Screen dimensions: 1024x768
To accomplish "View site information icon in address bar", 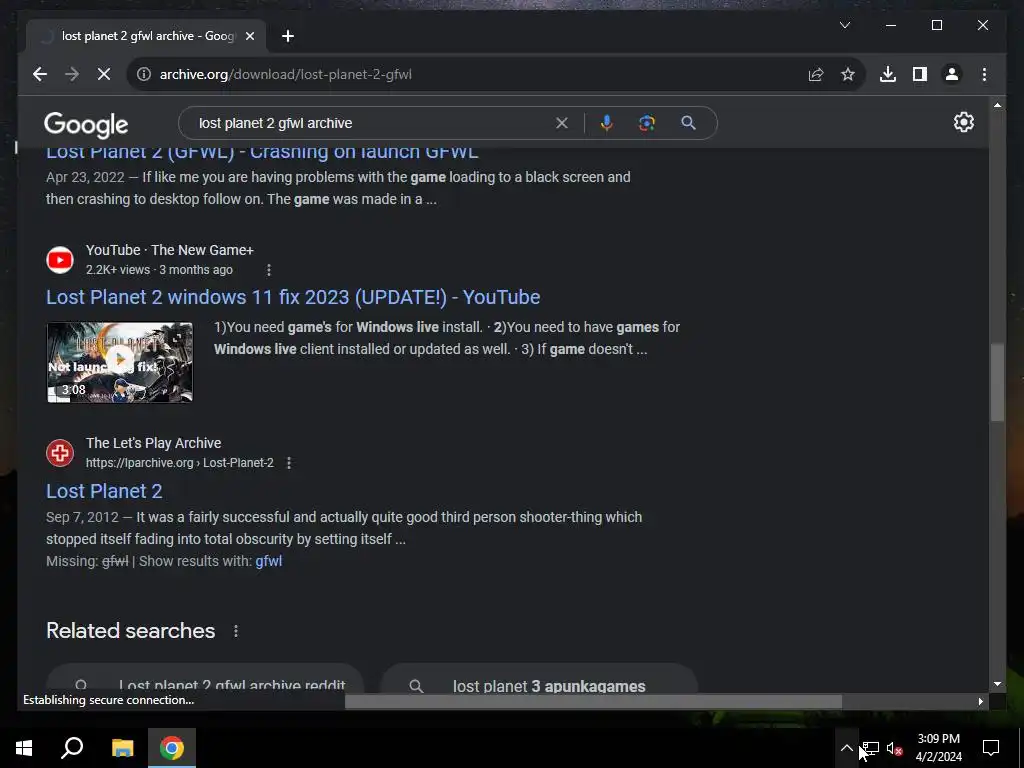I will 144,74.
